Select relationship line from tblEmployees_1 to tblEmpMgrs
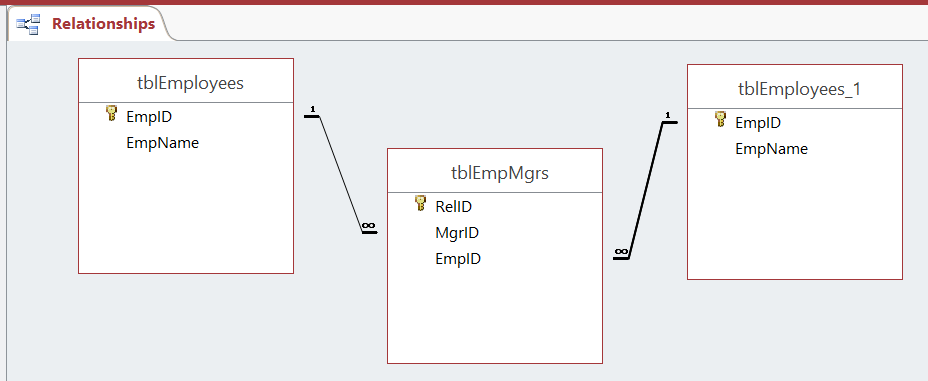928x381 pixels. [645, 190]
